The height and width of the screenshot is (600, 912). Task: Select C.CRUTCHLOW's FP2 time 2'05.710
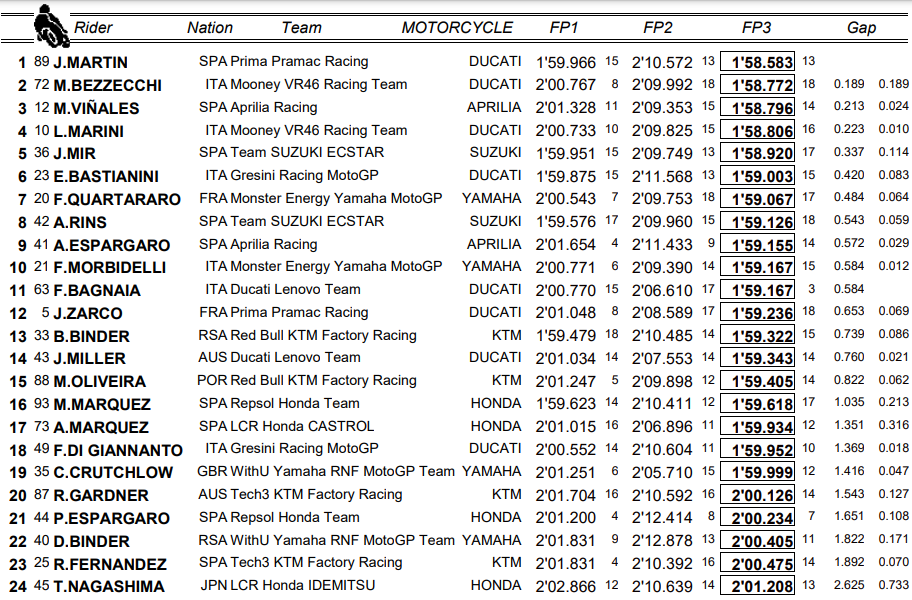click(663, 472)
